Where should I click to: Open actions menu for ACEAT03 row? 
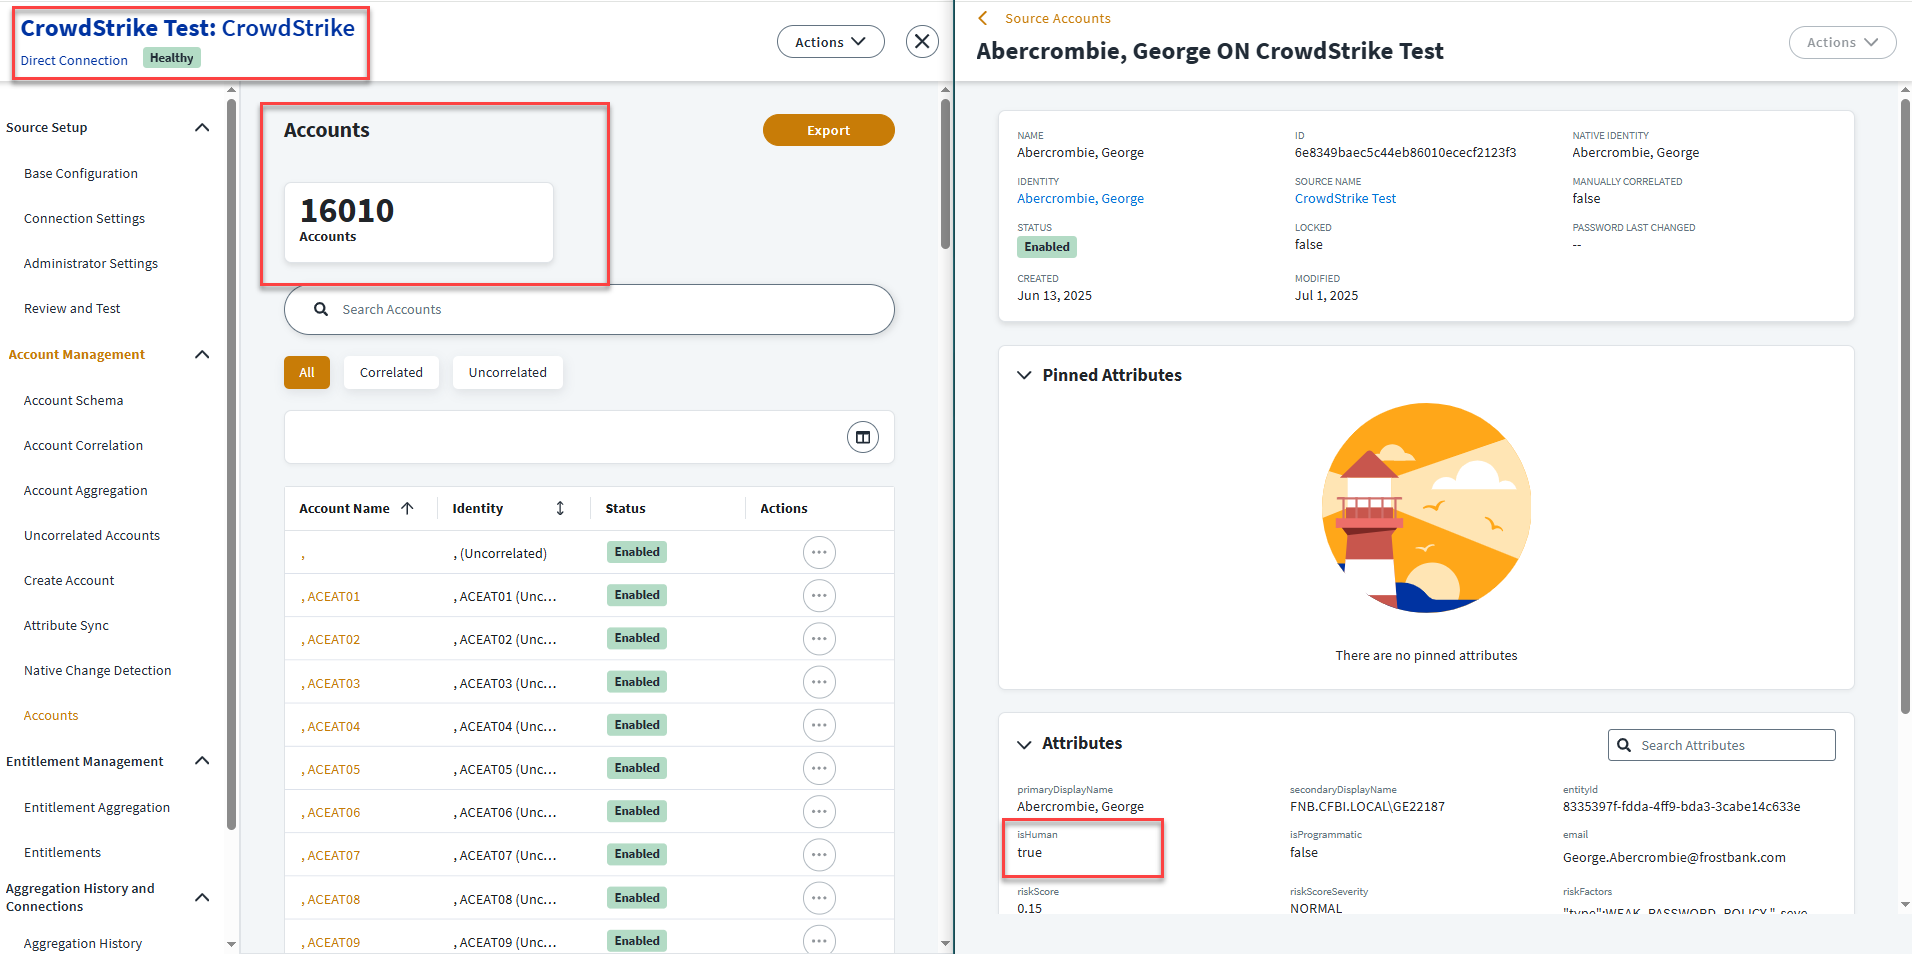click(x=819, y=682)
